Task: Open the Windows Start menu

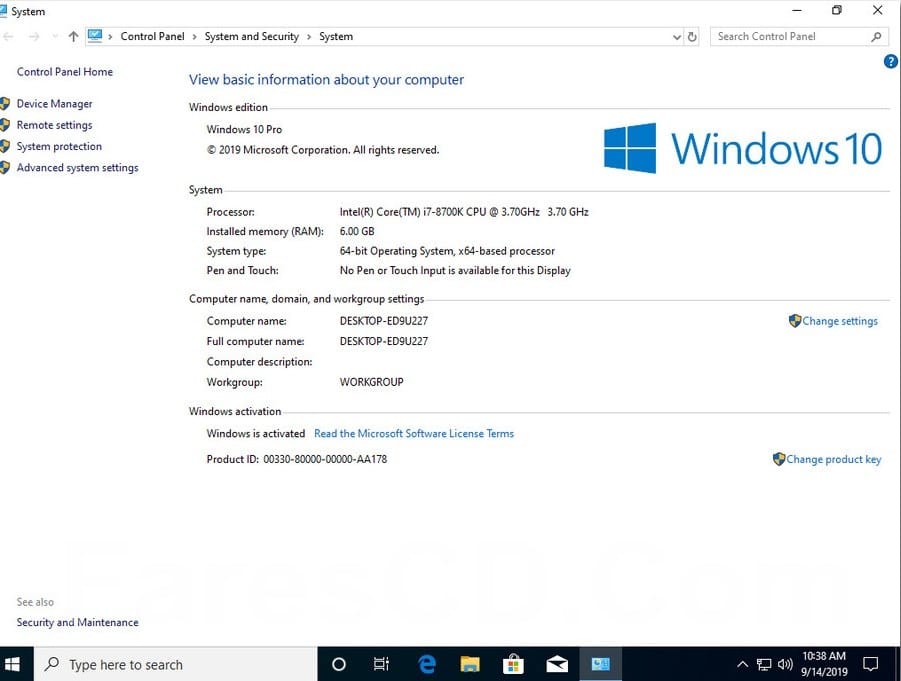Action: (x=12, y=664)
